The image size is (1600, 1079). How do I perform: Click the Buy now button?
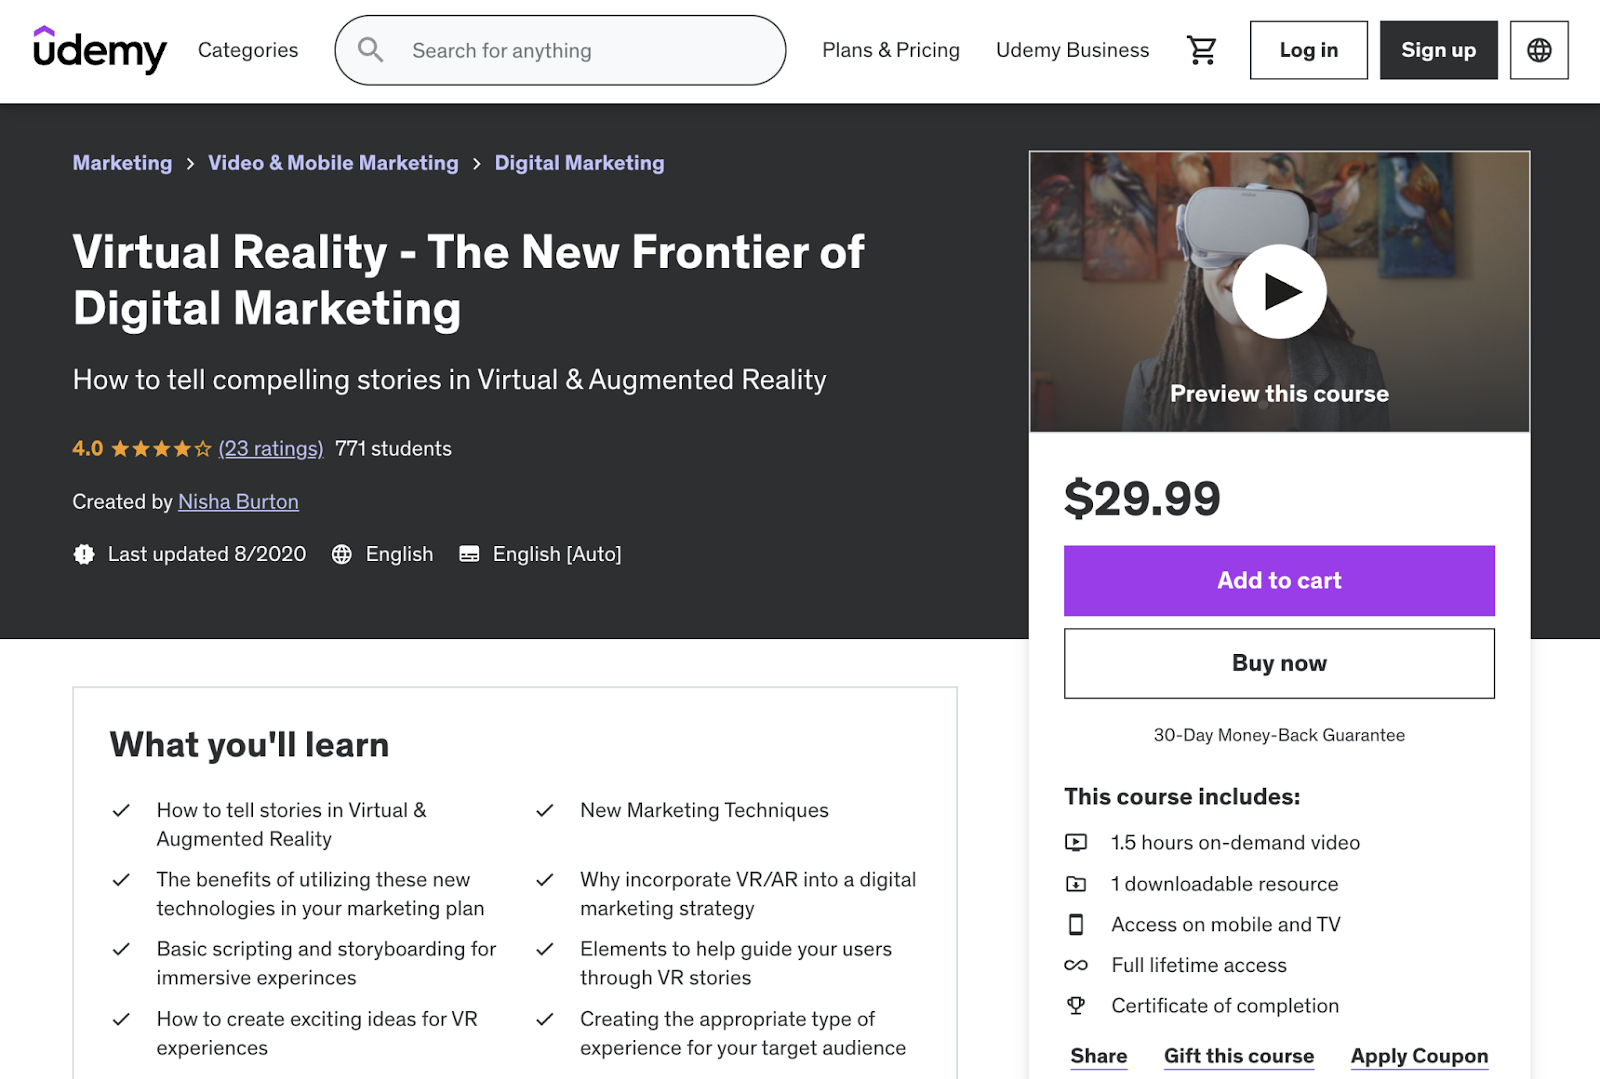pos(1279,663)
